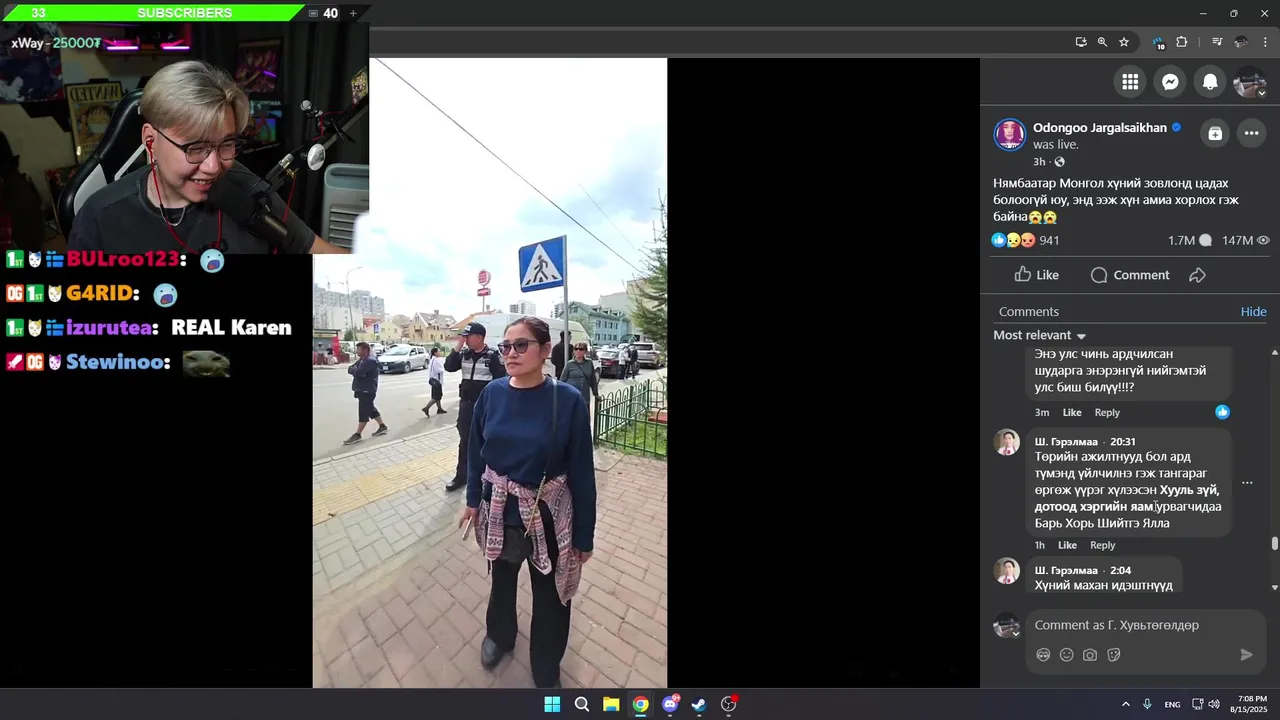1280x720 pixels.
Task: Open Ш. Гэрэлмаа's avatar on the 20:31 comment
Action: pos(1007,442)
